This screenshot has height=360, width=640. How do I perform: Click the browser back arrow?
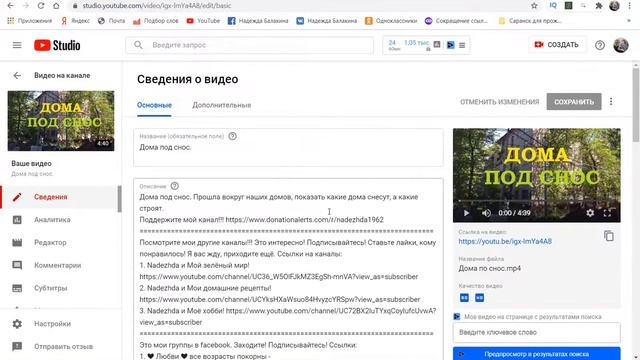[11, 6]
